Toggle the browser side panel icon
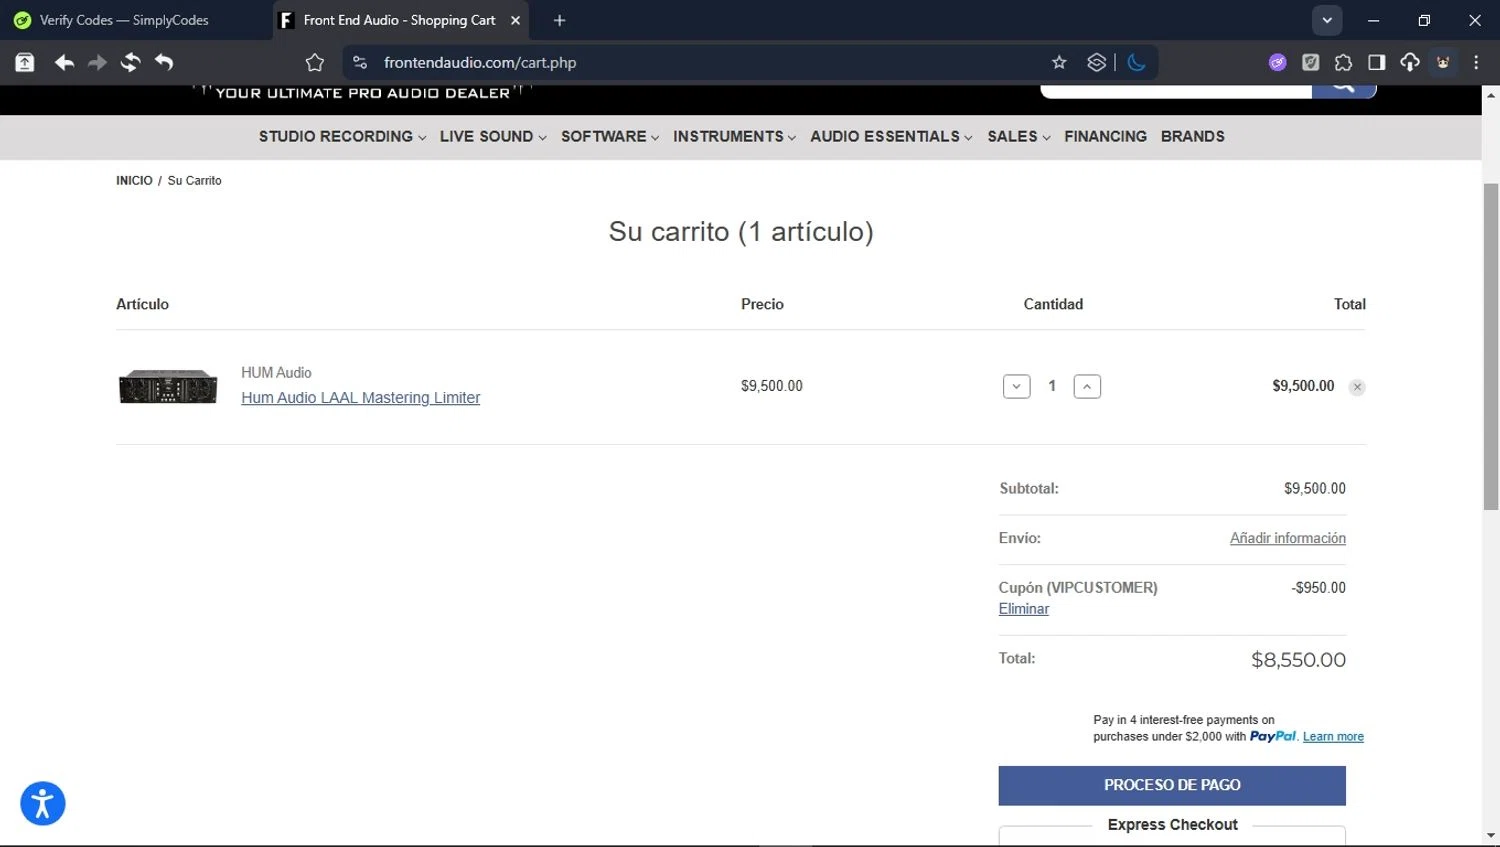 [x=1377, y=62]
